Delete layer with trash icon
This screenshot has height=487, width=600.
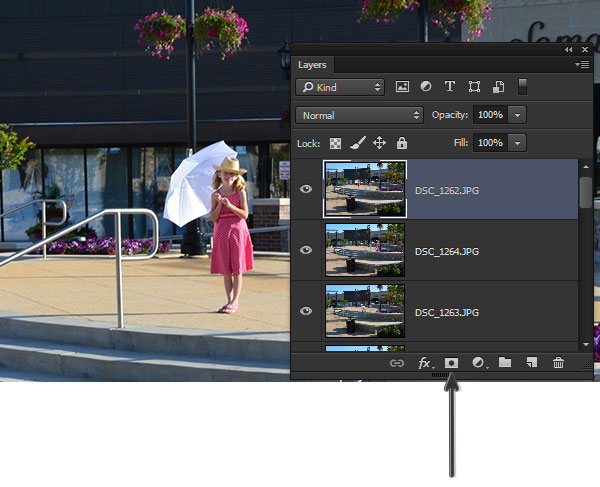558,363
